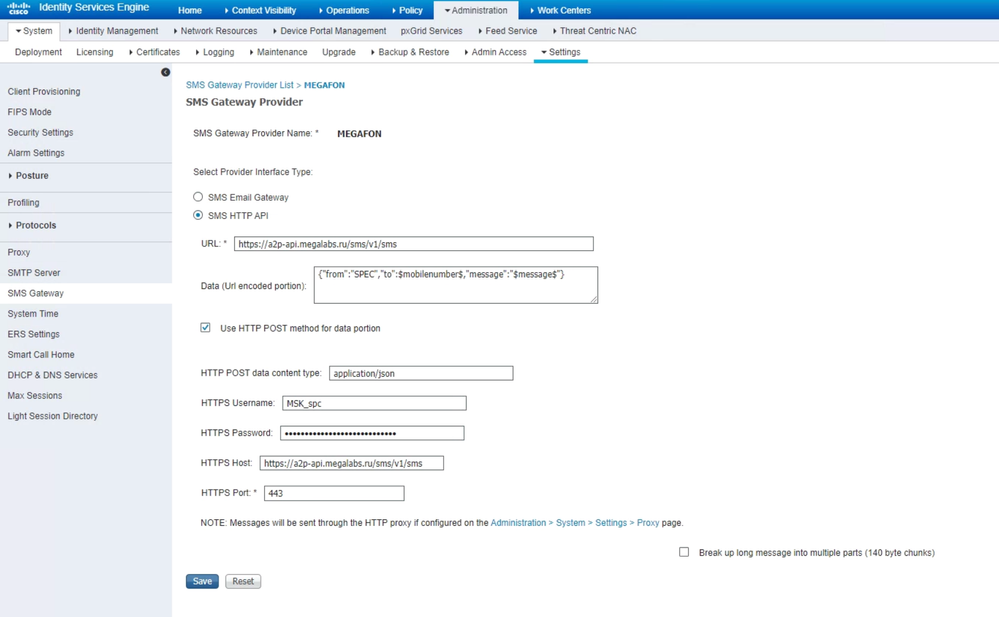Open Max Sessions settings
The width and height of the screenshot is (999, 617).
(35, 395)
